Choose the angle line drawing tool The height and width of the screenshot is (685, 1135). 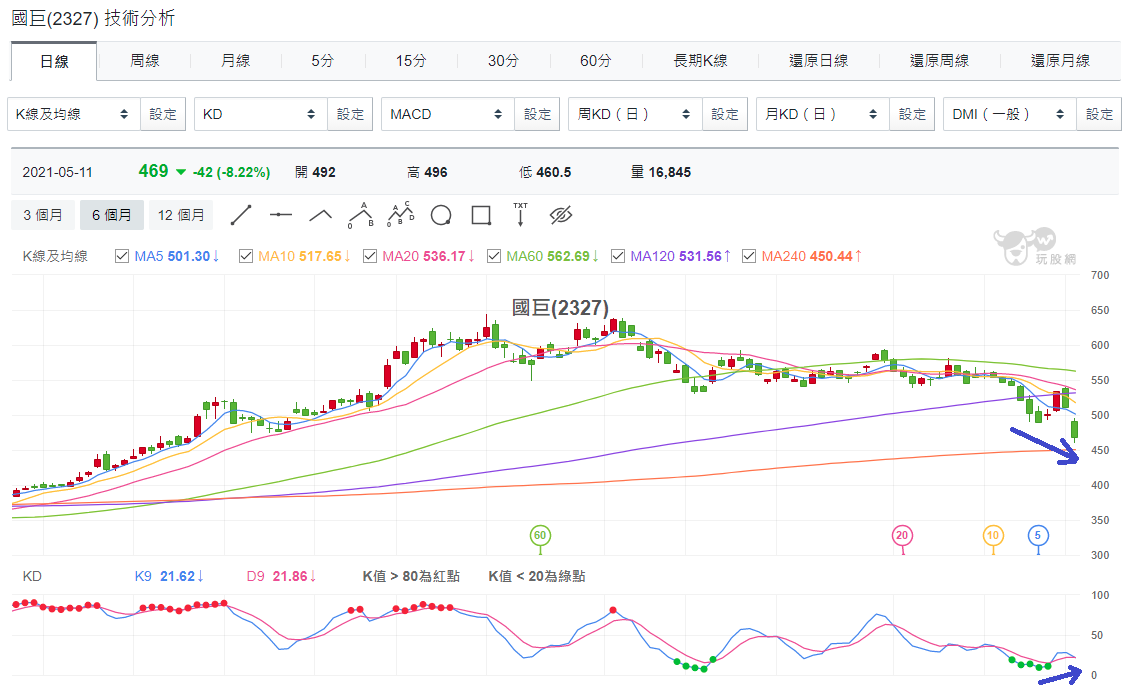[321, 215]
